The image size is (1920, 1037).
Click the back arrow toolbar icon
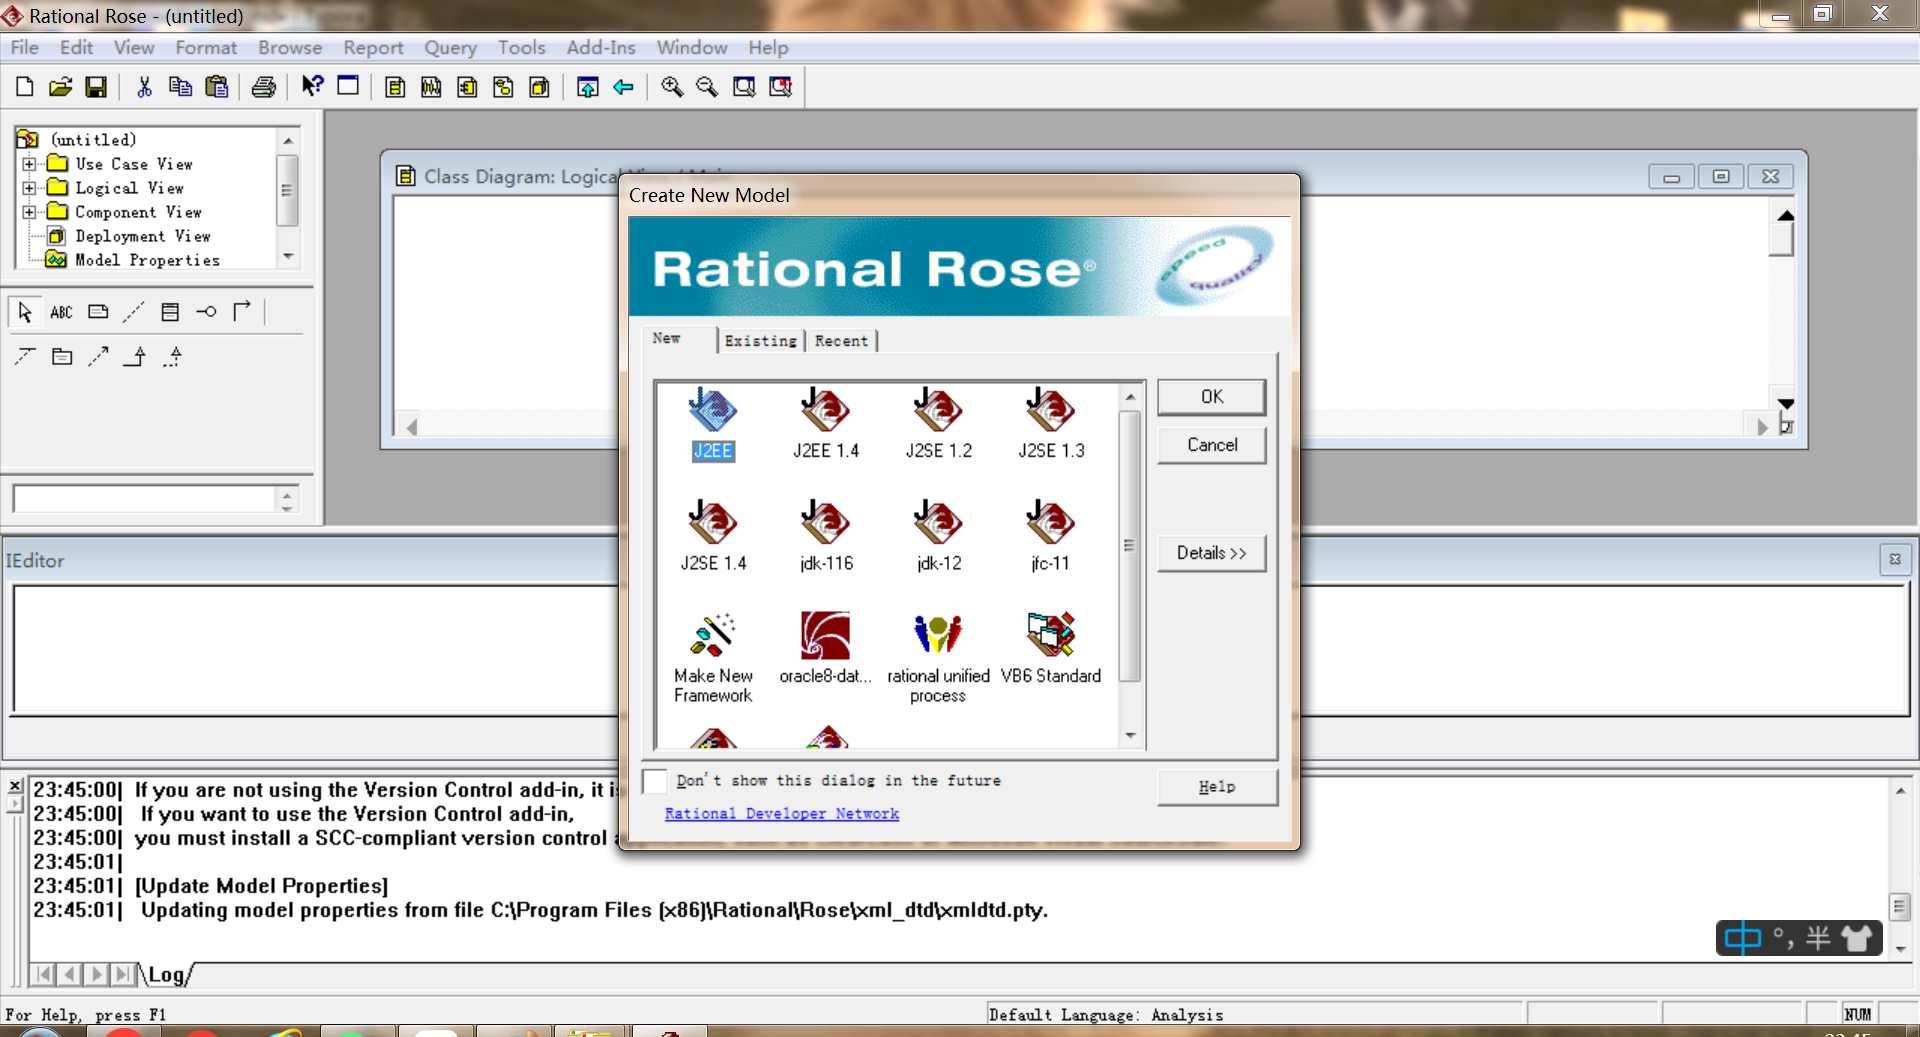pyautogui.click(x=624, y=87)
